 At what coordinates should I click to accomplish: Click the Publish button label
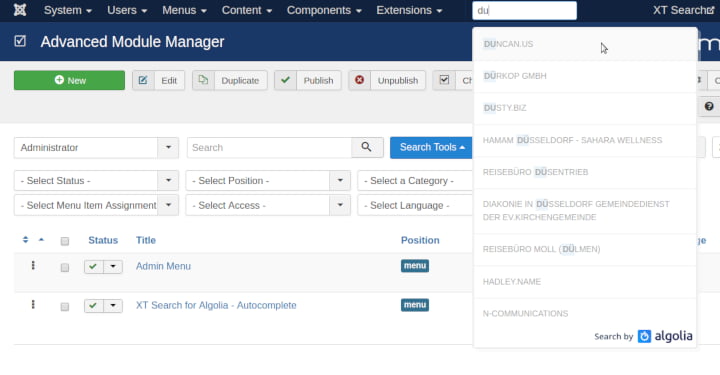[x=318, y=80]
